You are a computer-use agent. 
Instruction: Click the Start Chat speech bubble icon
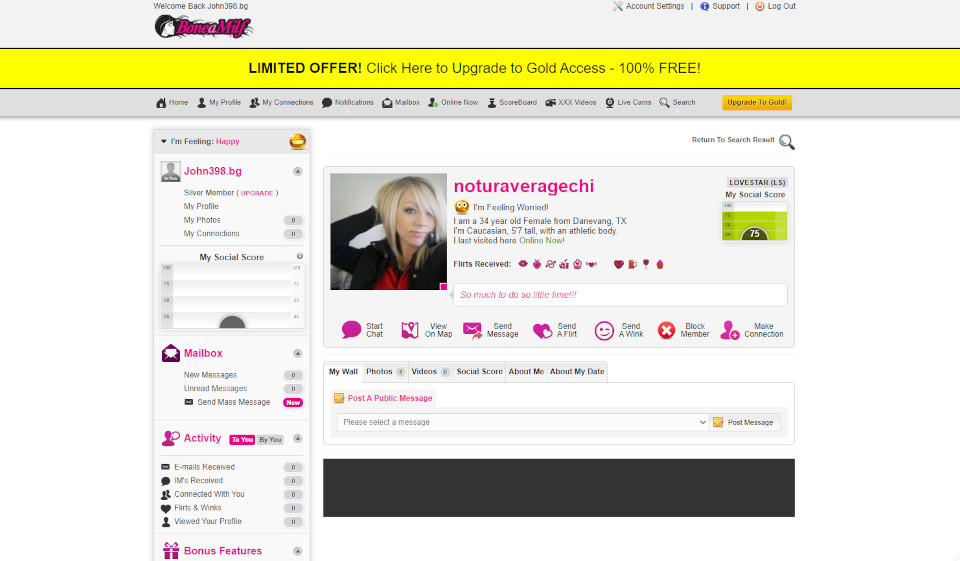click(351, 330)
